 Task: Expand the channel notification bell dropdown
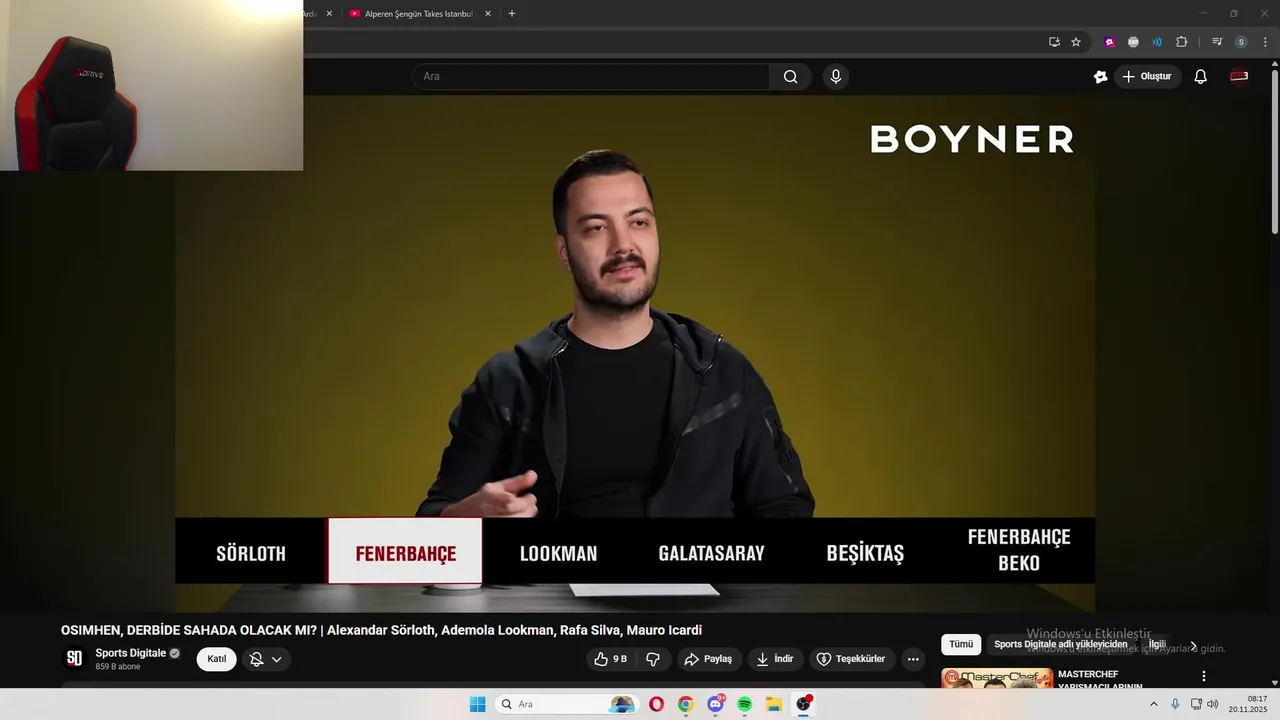coord(266,659)
